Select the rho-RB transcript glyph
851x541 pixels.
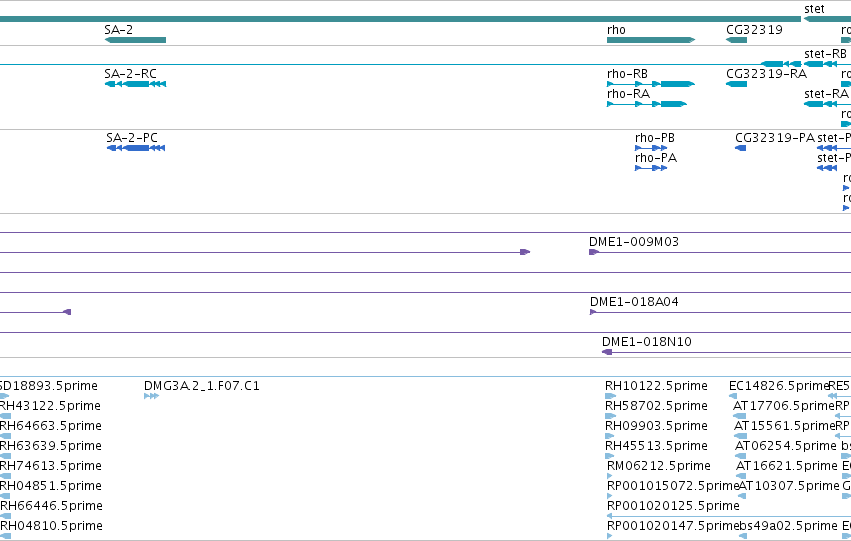pos(651,84)
